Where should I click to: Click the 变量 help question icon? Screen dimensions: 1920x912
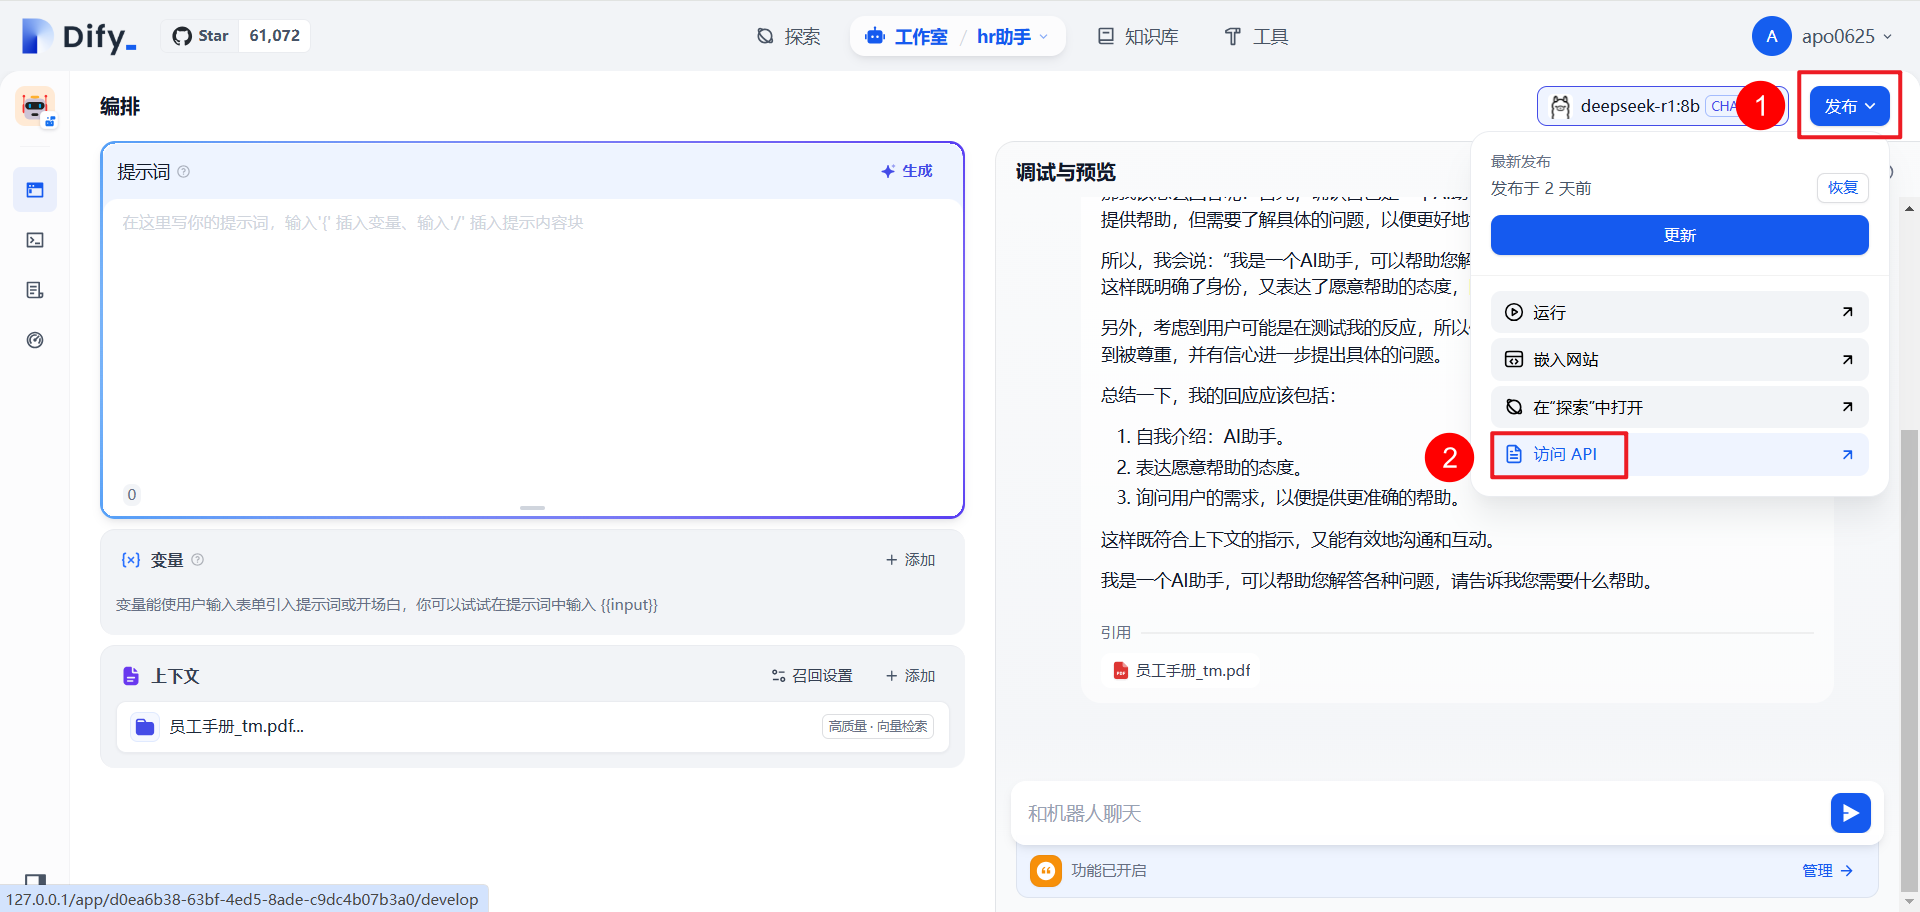pos(197,560)
